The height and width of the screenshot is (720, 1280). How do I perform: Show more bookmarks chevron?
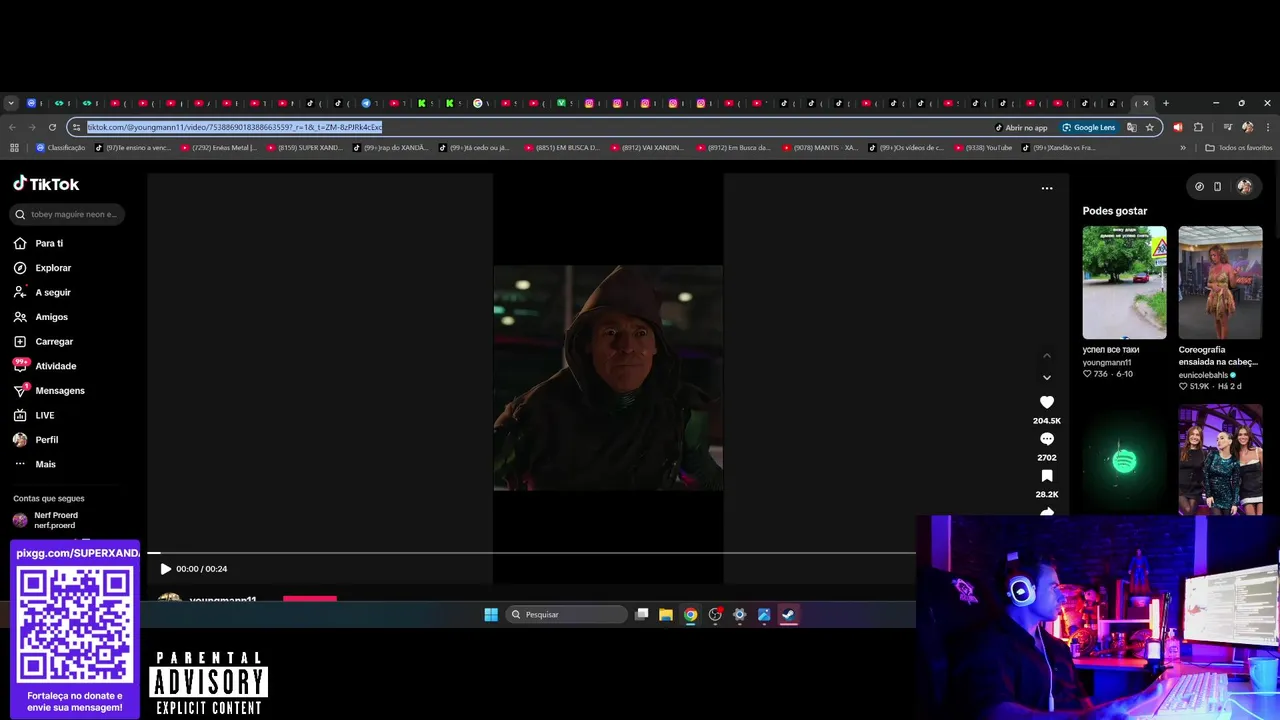tap(1183, 147)
